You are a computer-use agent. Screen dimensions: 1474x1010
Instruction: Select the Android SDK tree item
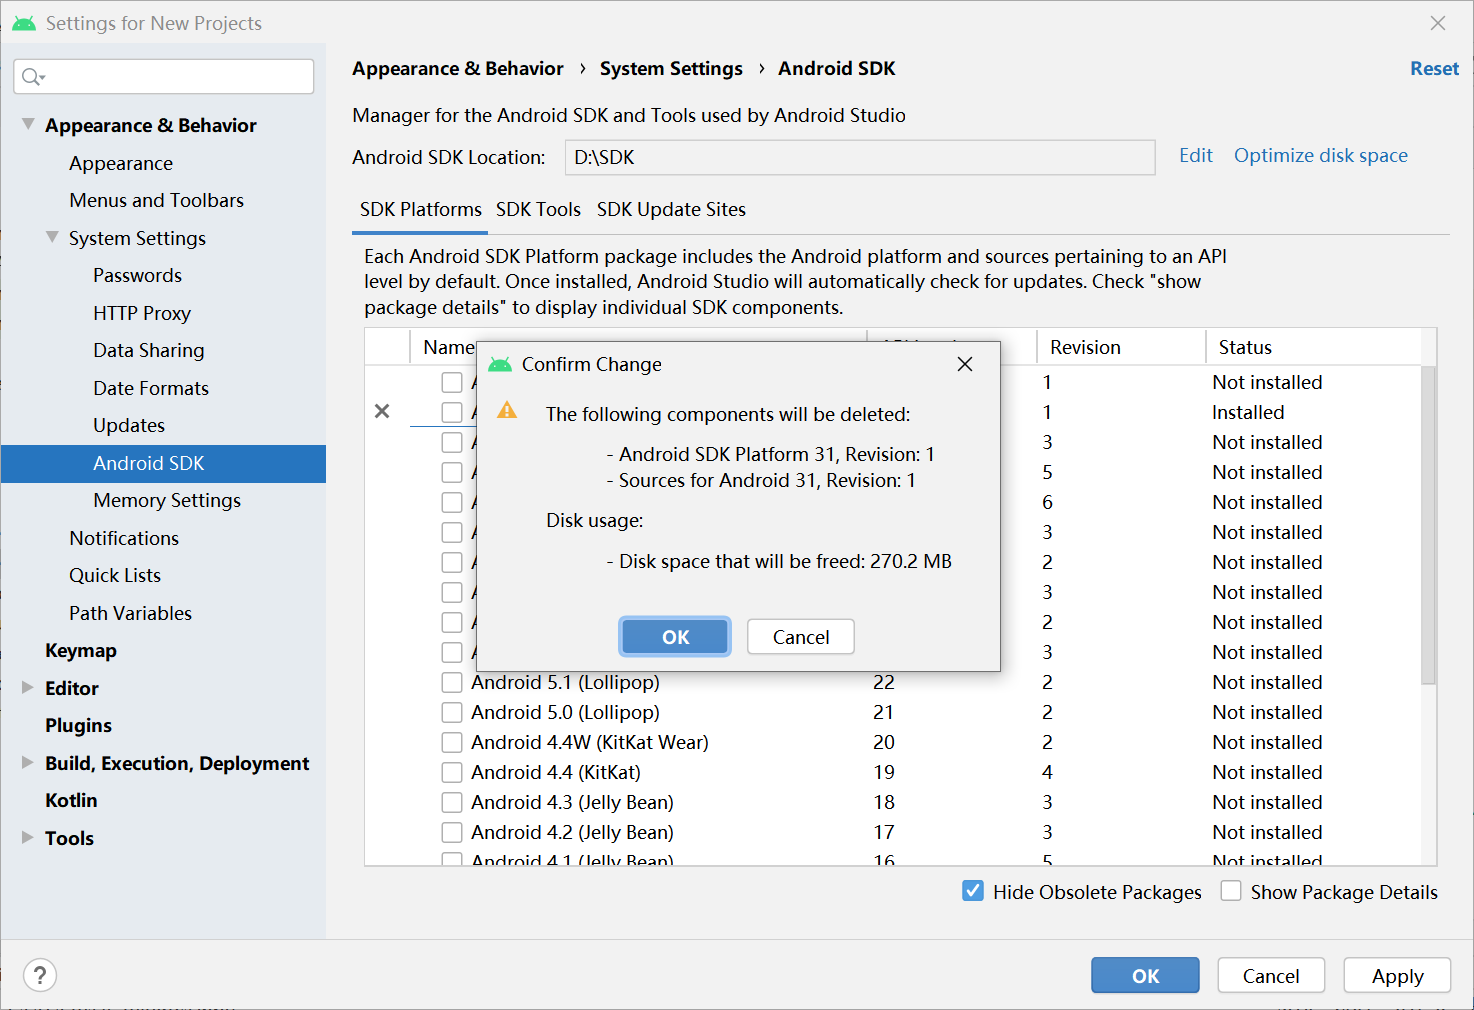tap(163, 463)
